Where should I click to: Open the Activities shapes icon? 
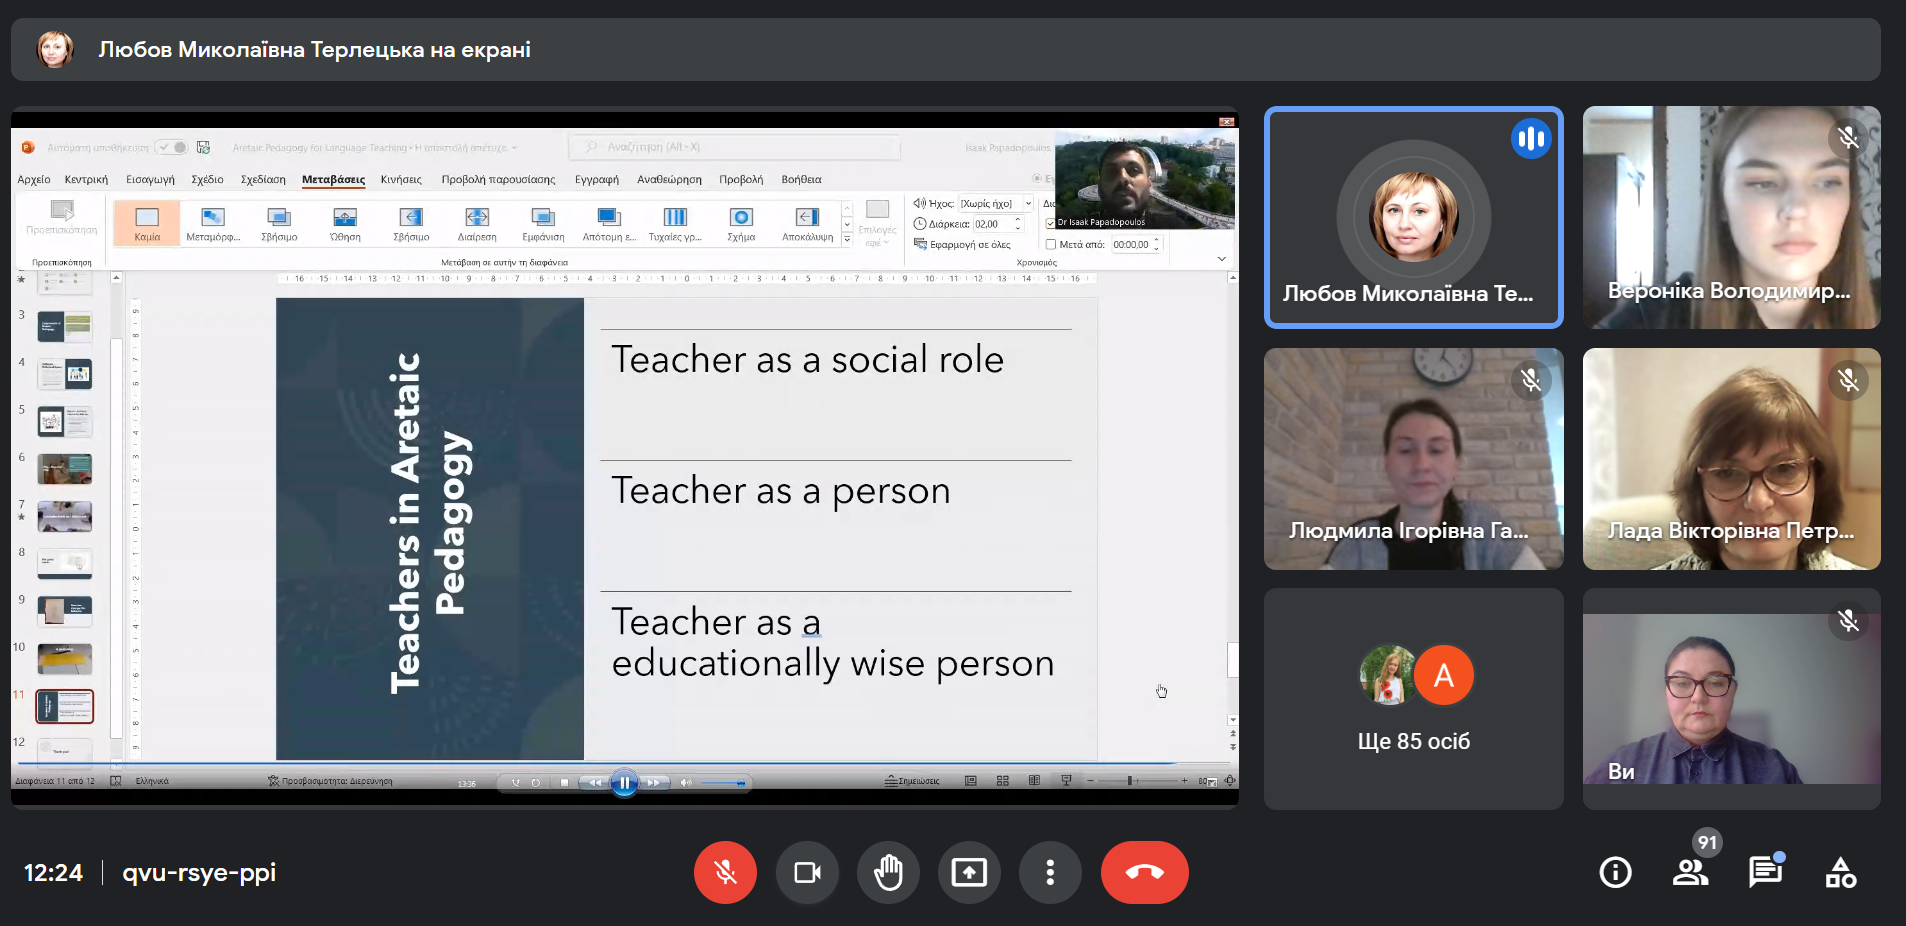1840,873
